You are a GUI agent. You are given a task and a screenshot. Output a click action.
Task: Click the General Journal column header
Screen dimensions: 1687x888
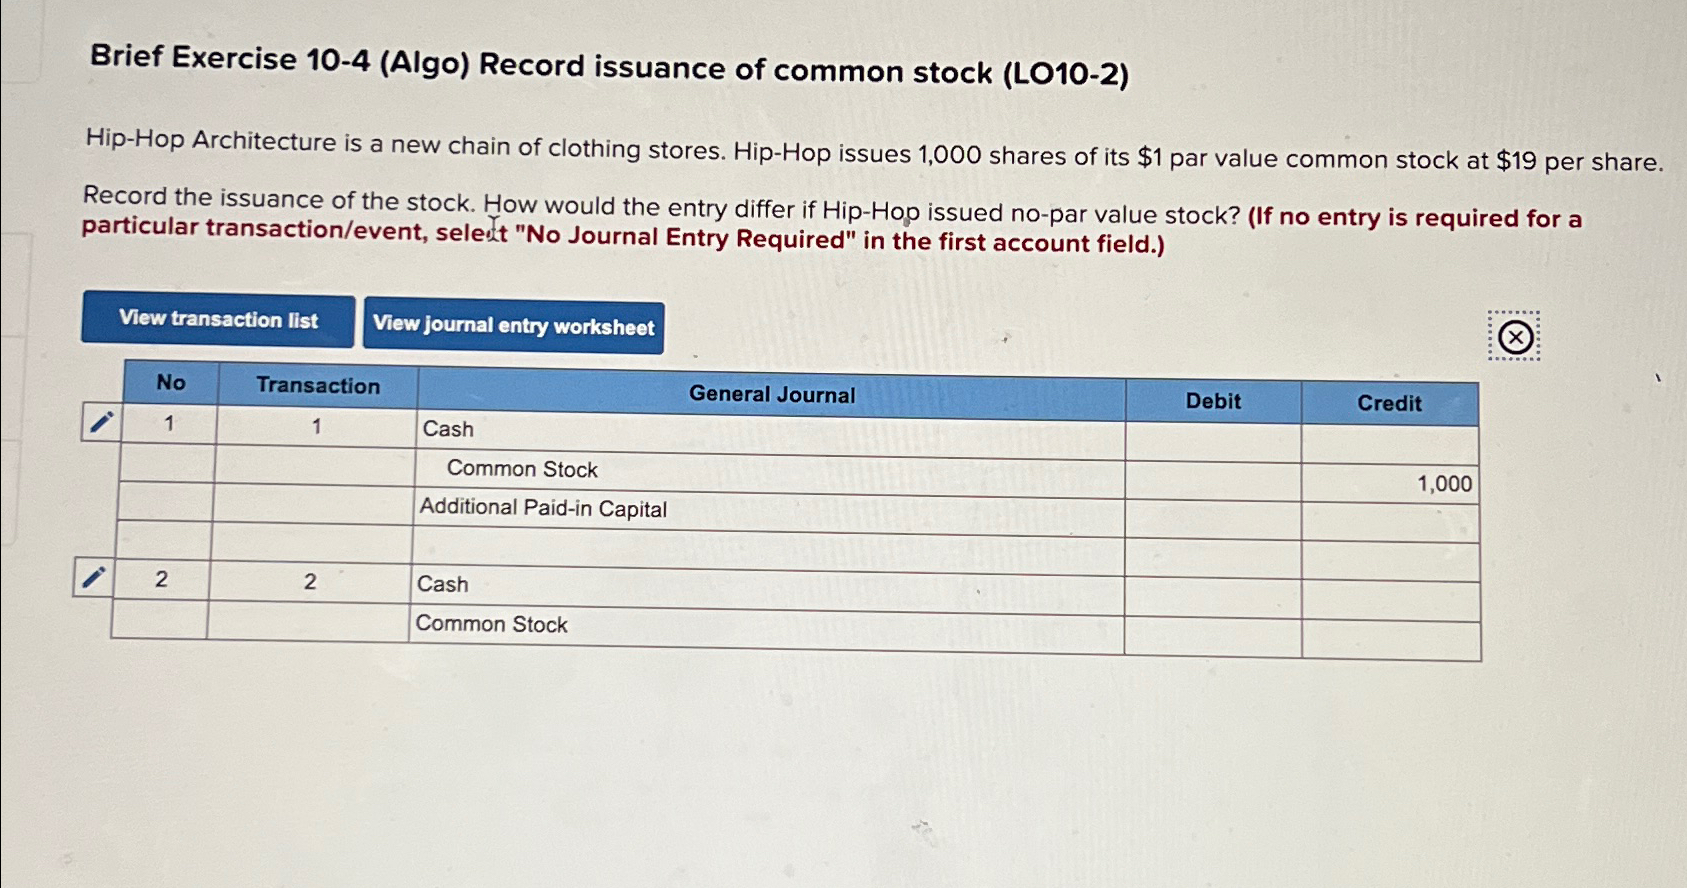(772, 394)
